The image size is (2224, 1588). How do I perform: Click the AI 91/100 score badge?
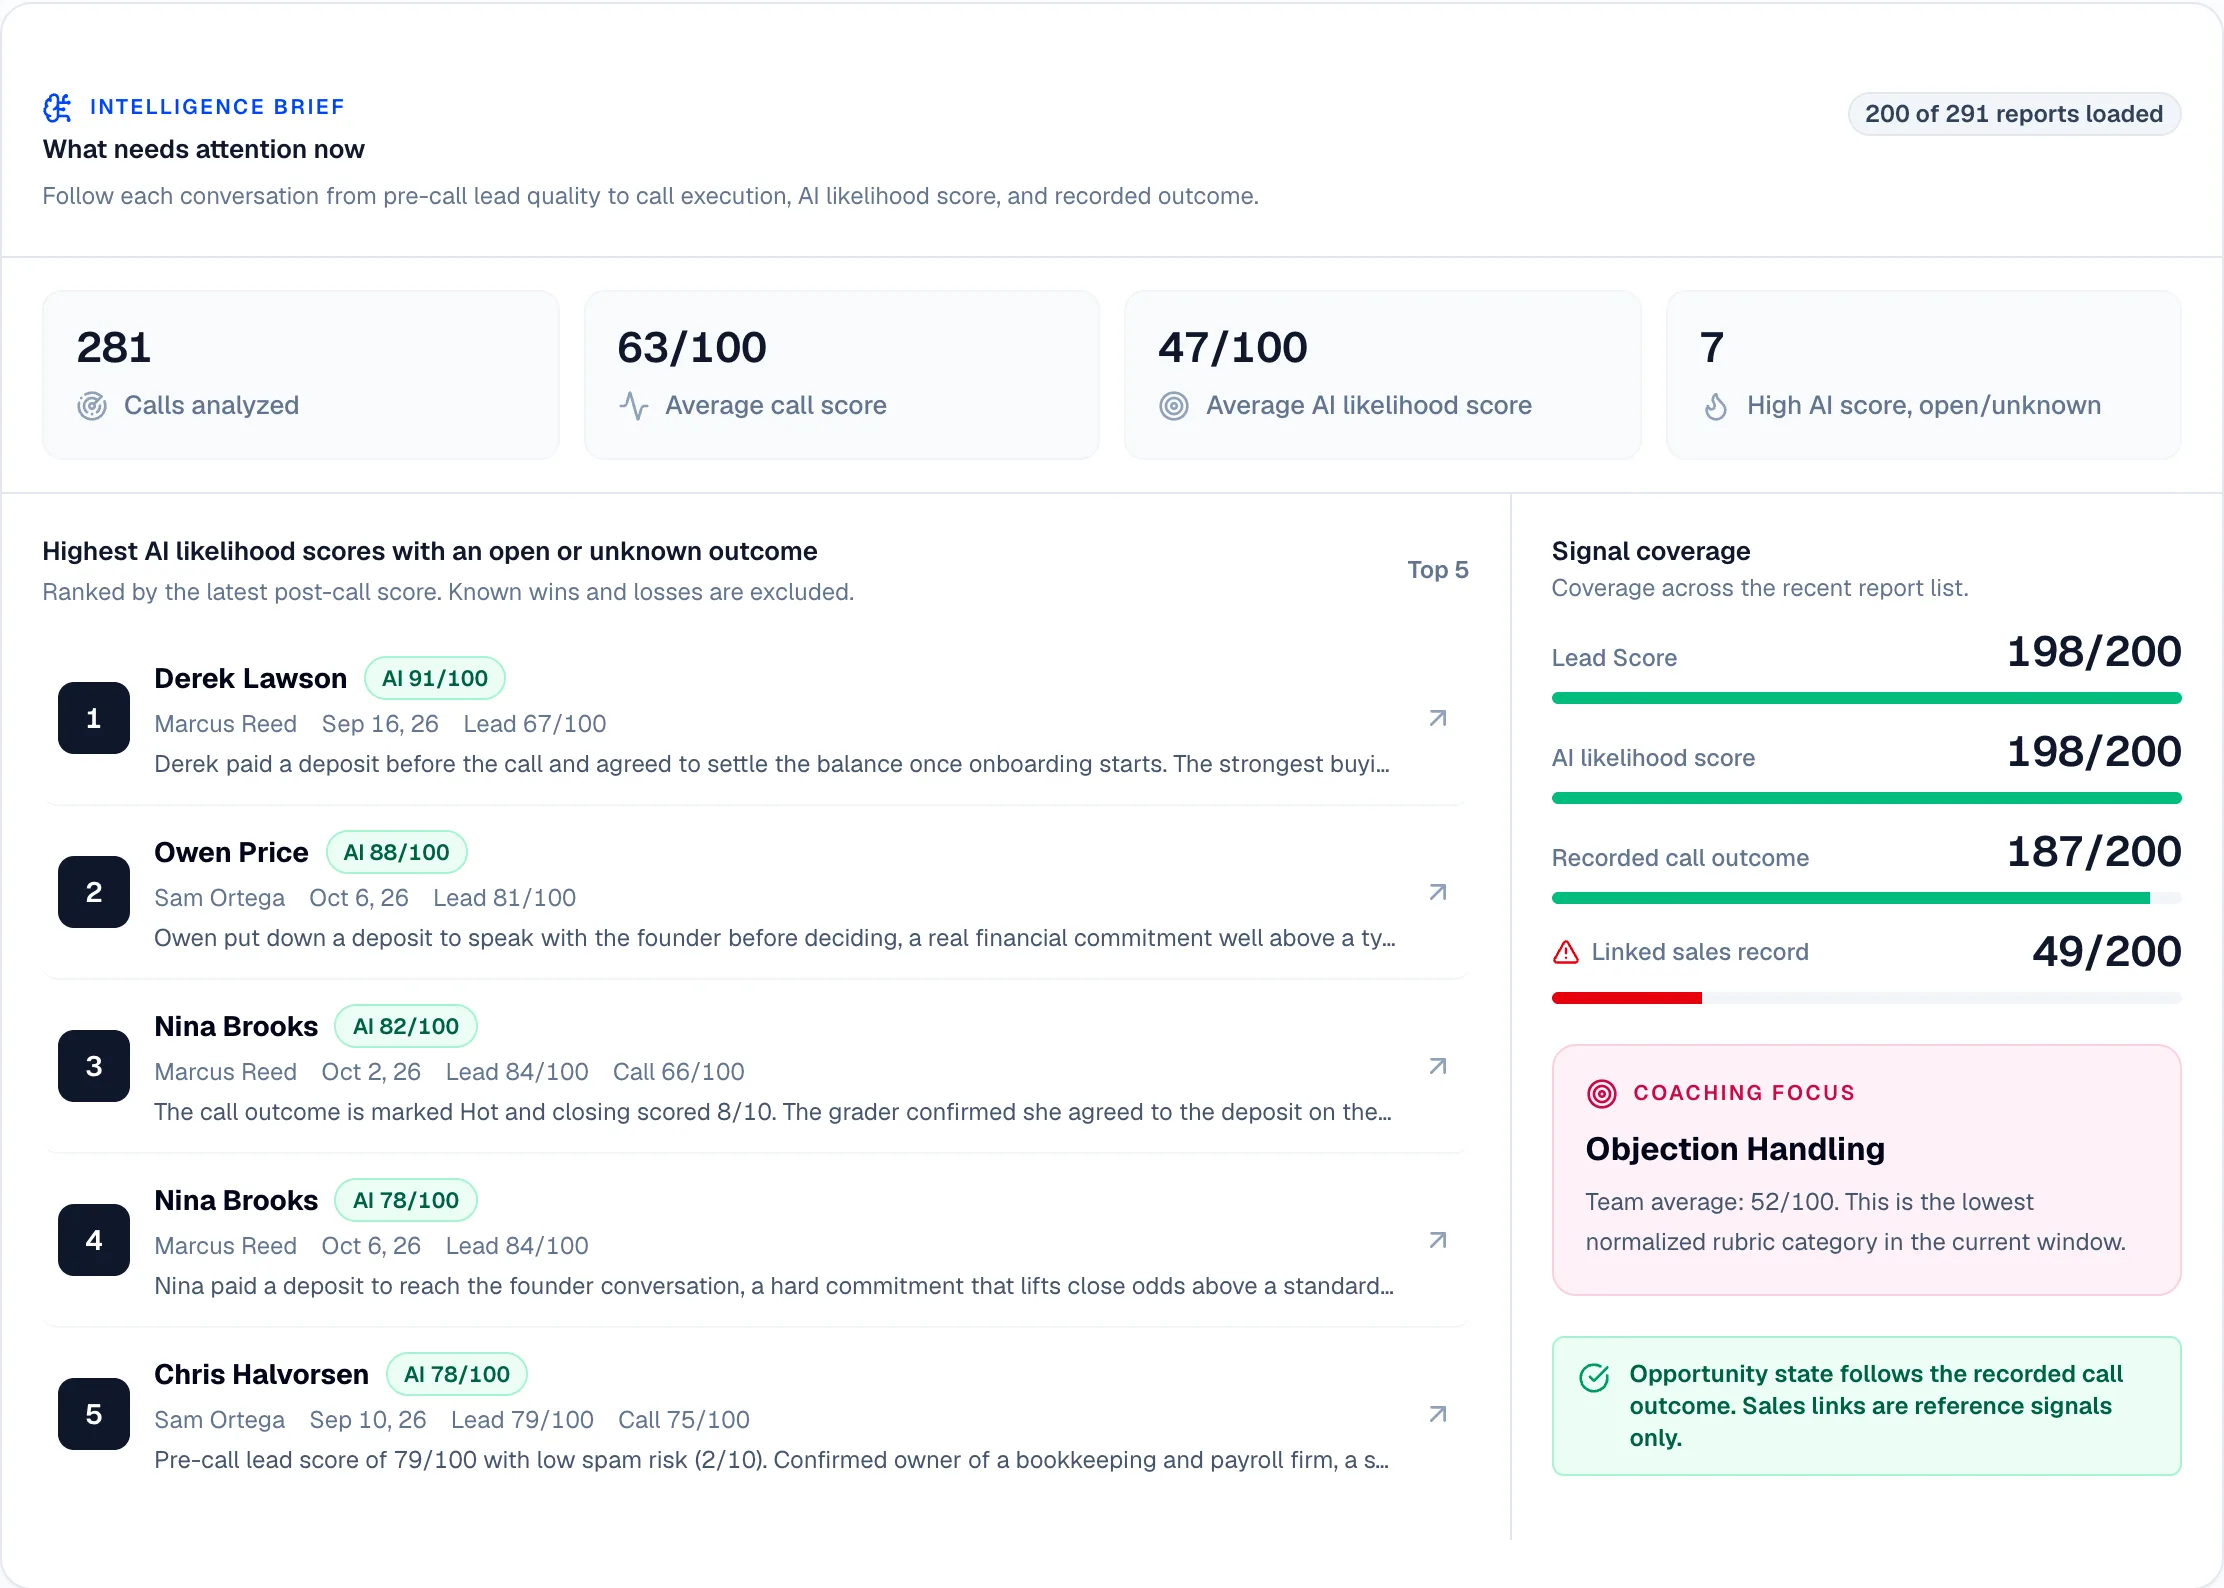435,678
